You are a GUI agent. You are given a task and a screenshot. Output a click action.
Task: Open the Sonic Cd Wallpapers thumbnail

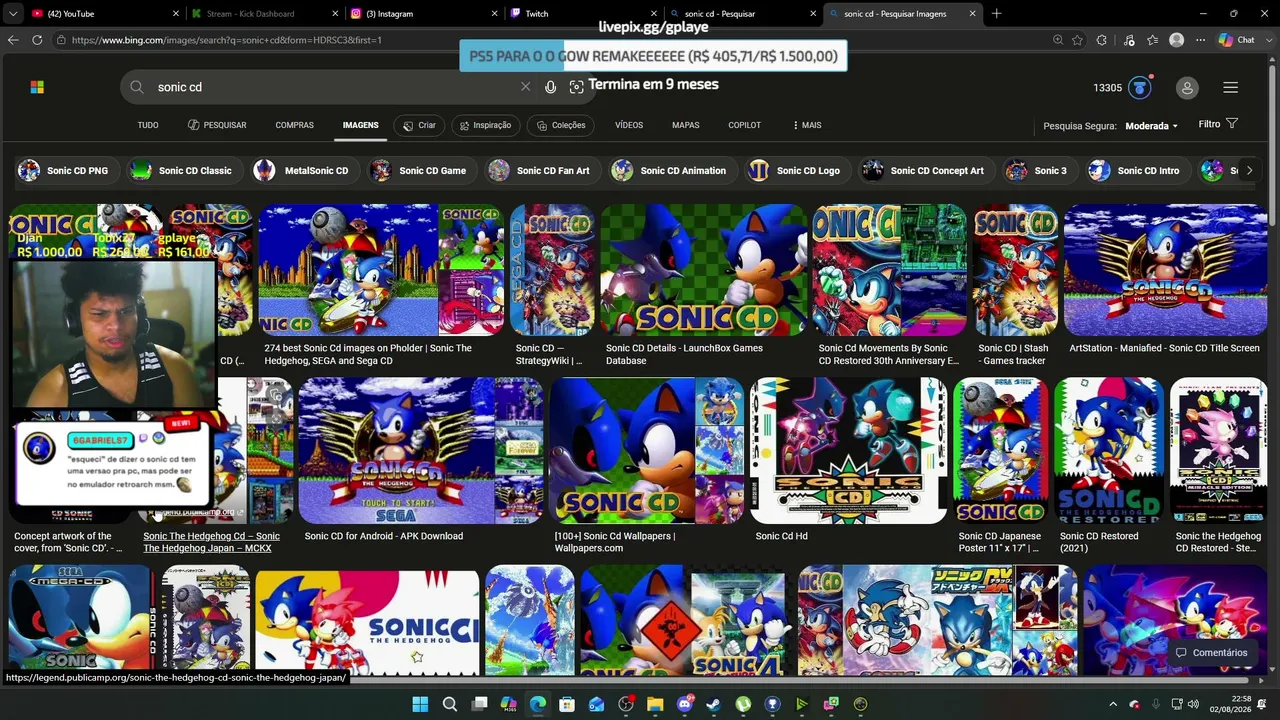point(647,451)
